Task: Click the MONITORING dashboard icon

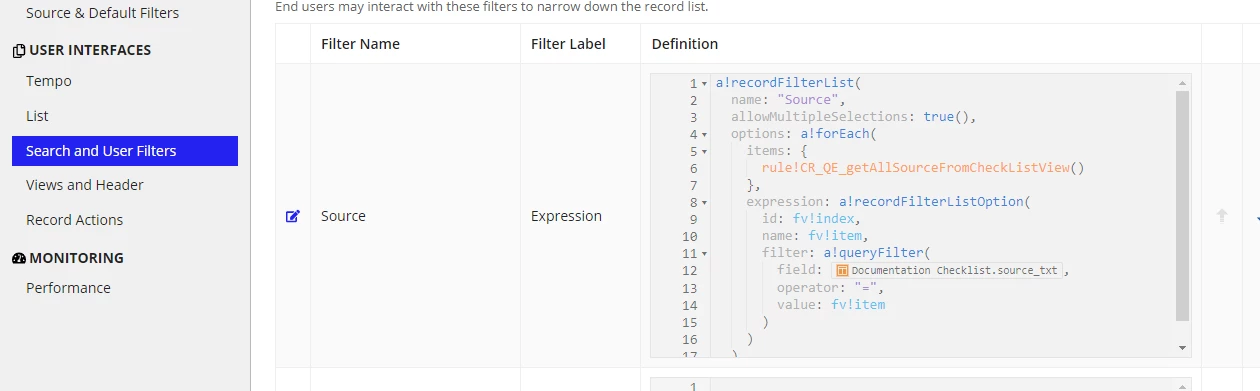Action: pos(19,258)
